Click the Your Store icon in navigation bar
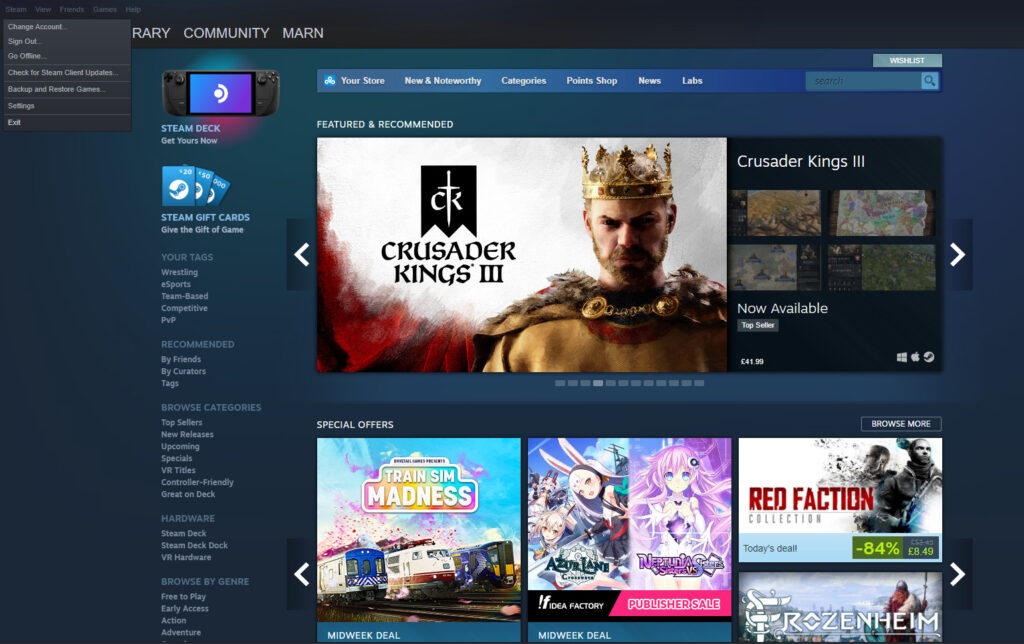1024x644 pixels. point(329,81)
